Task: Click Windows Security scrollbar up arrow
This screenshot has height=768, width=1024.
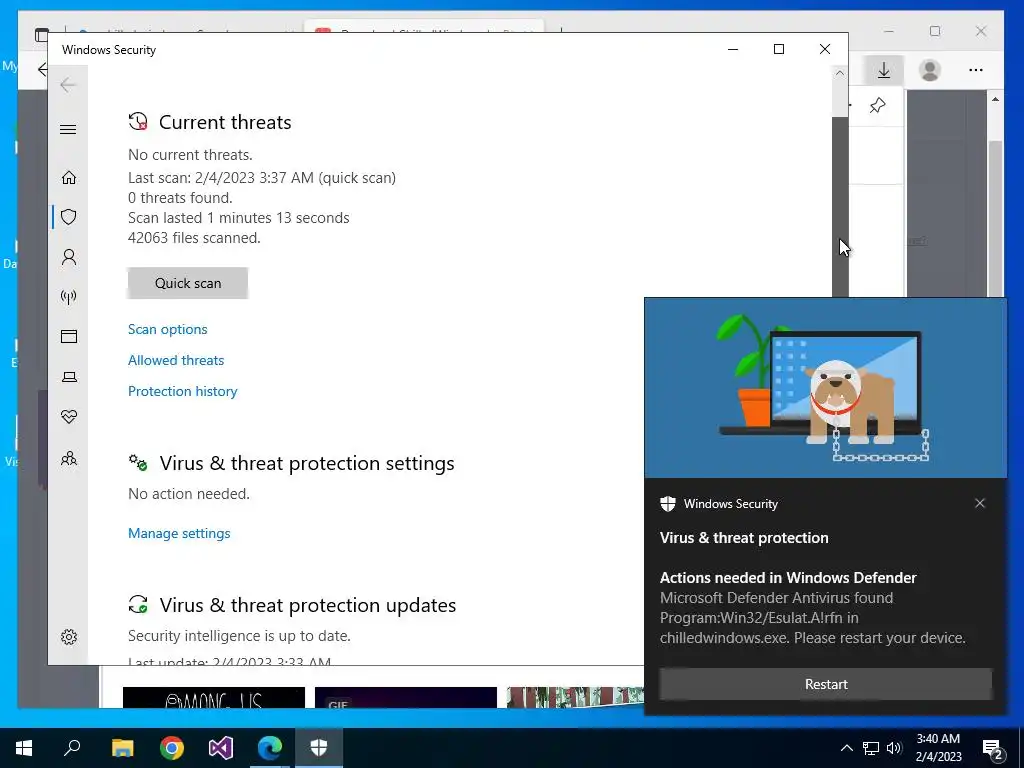Action: [840, 73]
